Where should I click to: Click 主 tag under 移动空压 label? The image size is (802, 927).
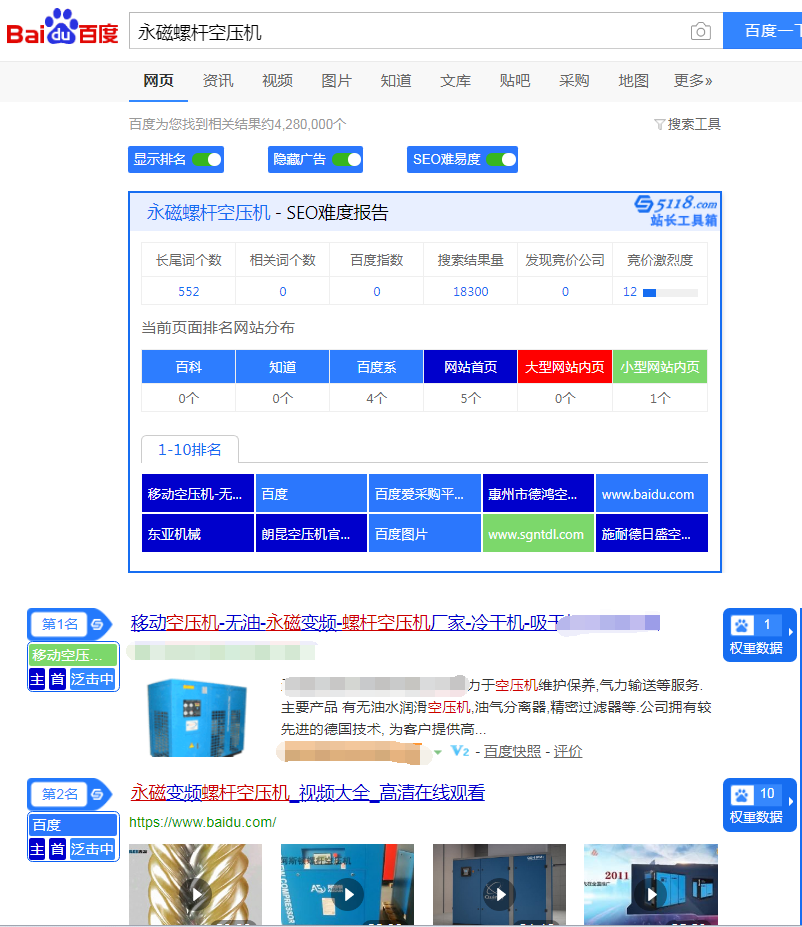(x=37, y=679)
